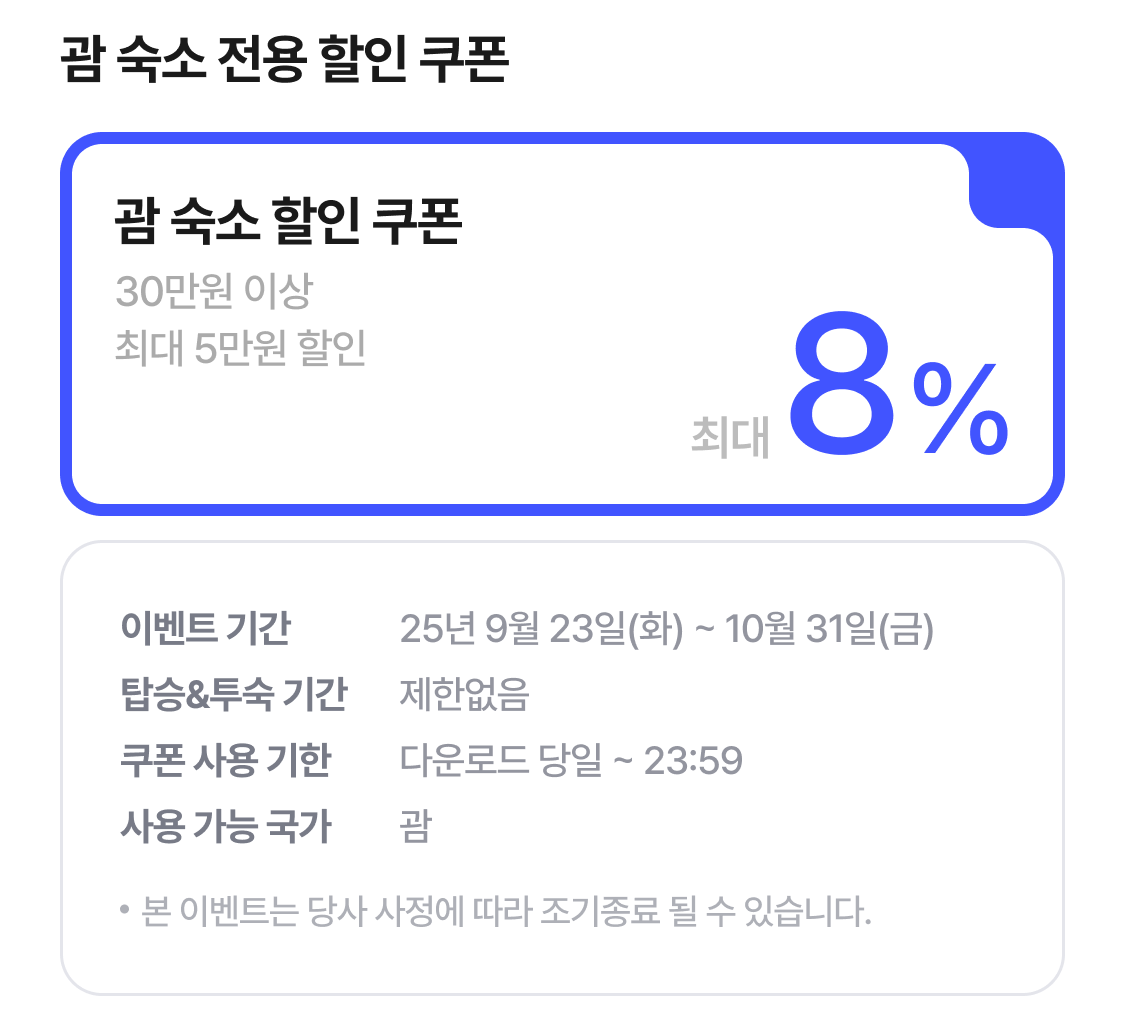Select the coupon title 괌 숙소 할인 쿠폰

click(289, 222)
